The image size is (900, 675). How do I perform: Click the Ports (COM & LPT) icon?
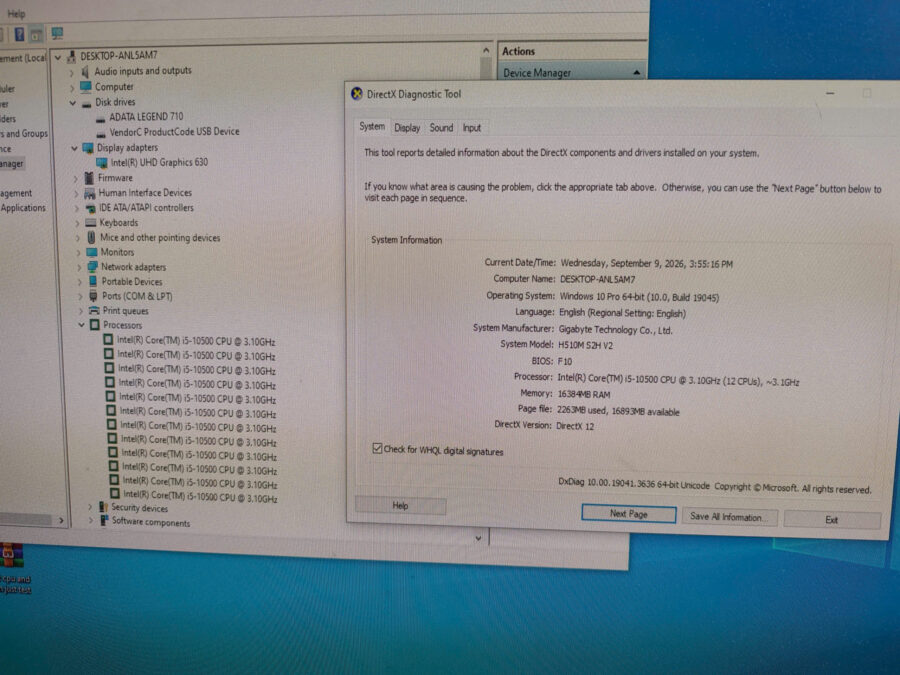click(94, 296)
